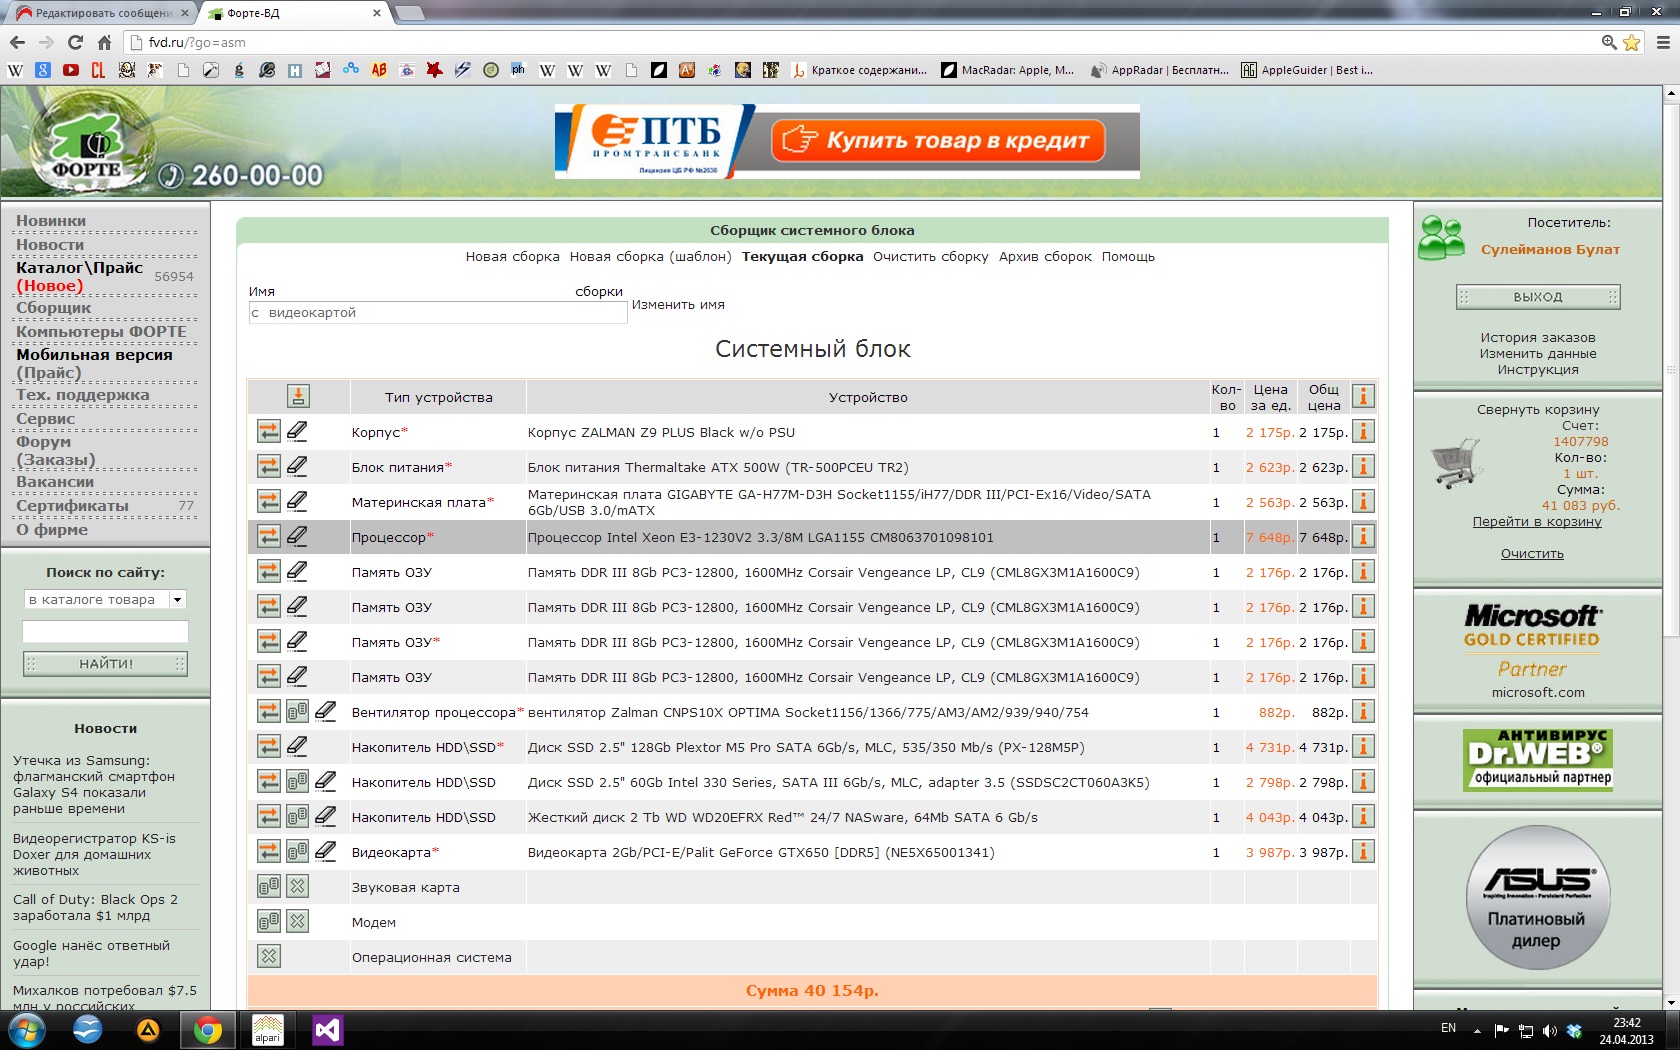Viewport: 1680px width, 1050px height.
Task: Click the browser home icon
Action: [104, 42]
